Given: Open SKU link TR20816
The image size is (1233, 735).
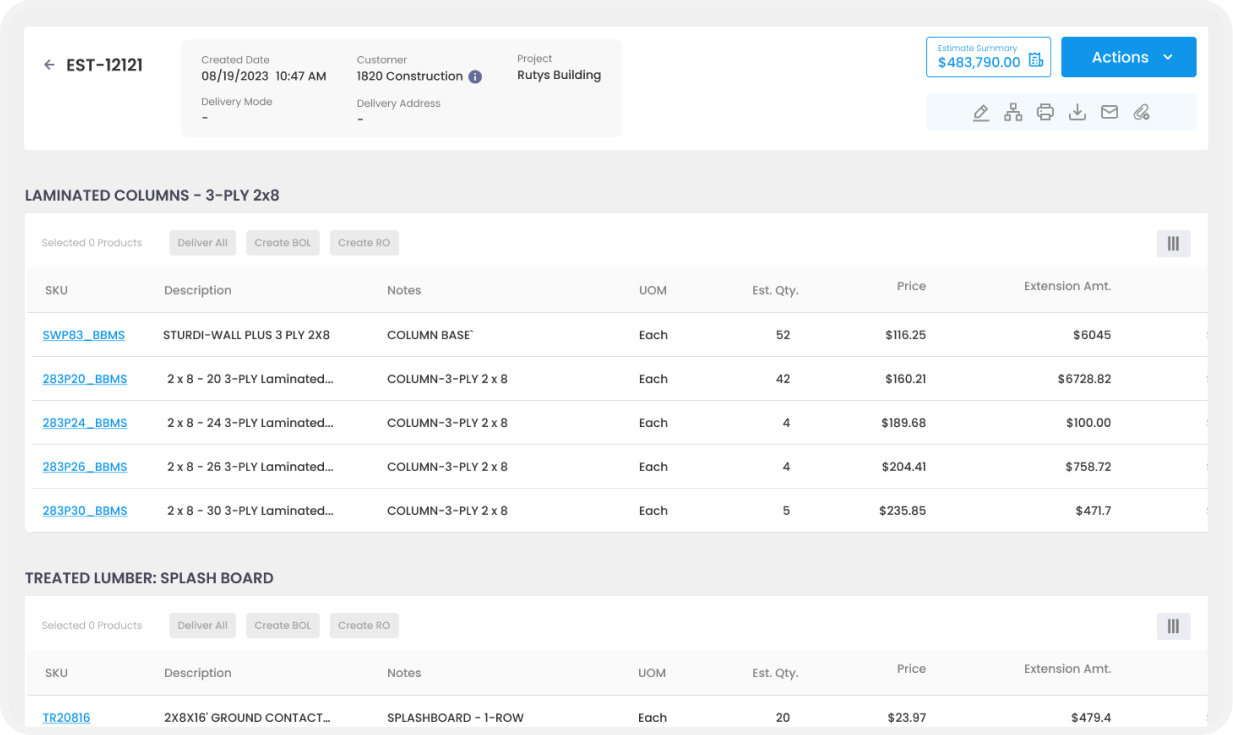Looking at the screenshot, I should pyautogui.click(x=66, y=718).
